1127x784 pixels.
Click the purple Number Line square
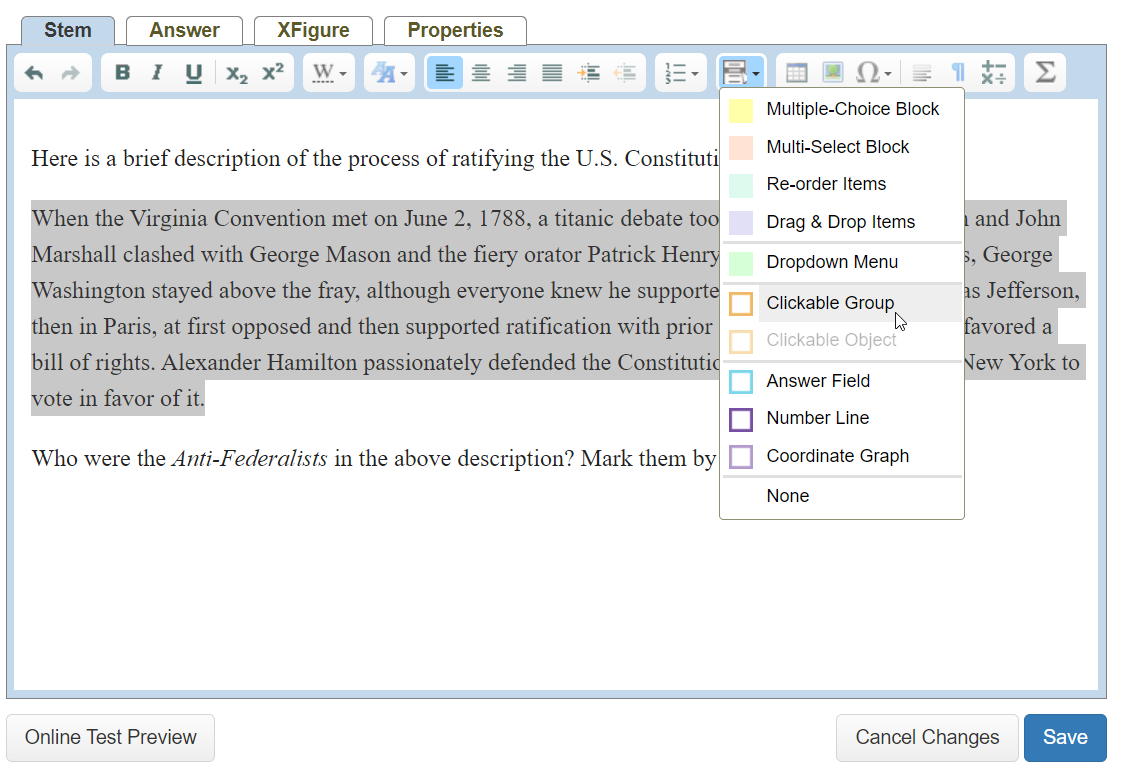[x=741, y=420]
